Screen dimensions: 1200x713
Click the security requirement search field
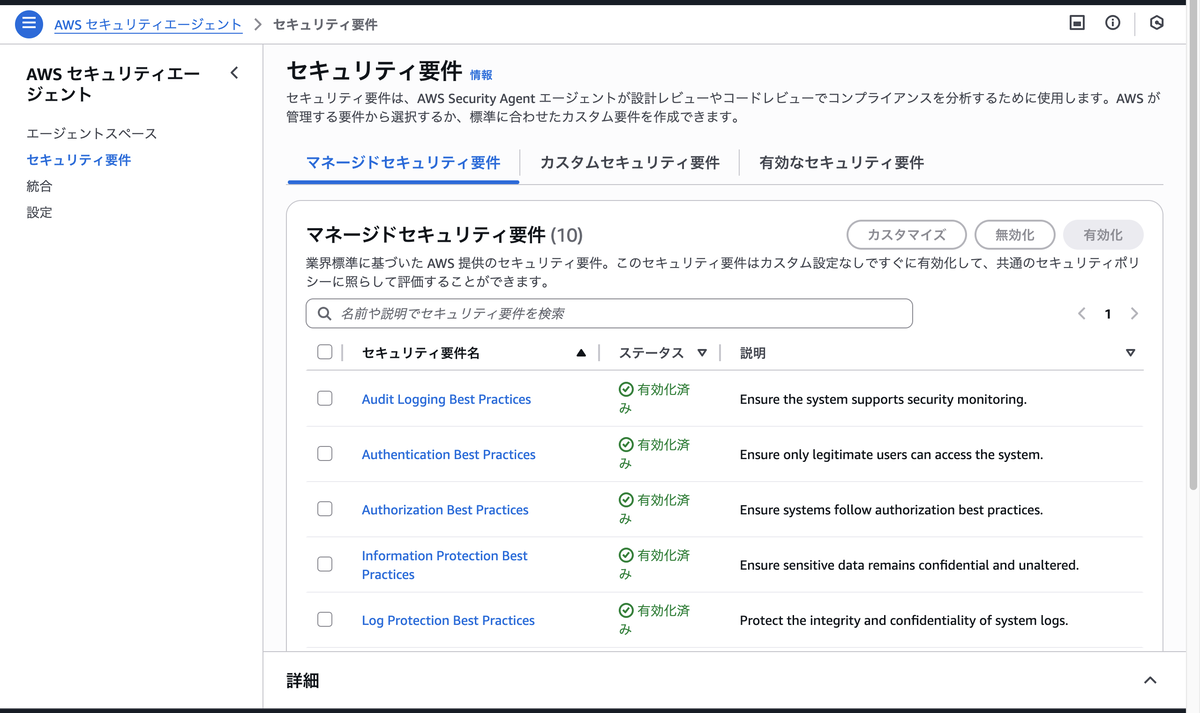point(609,313)
